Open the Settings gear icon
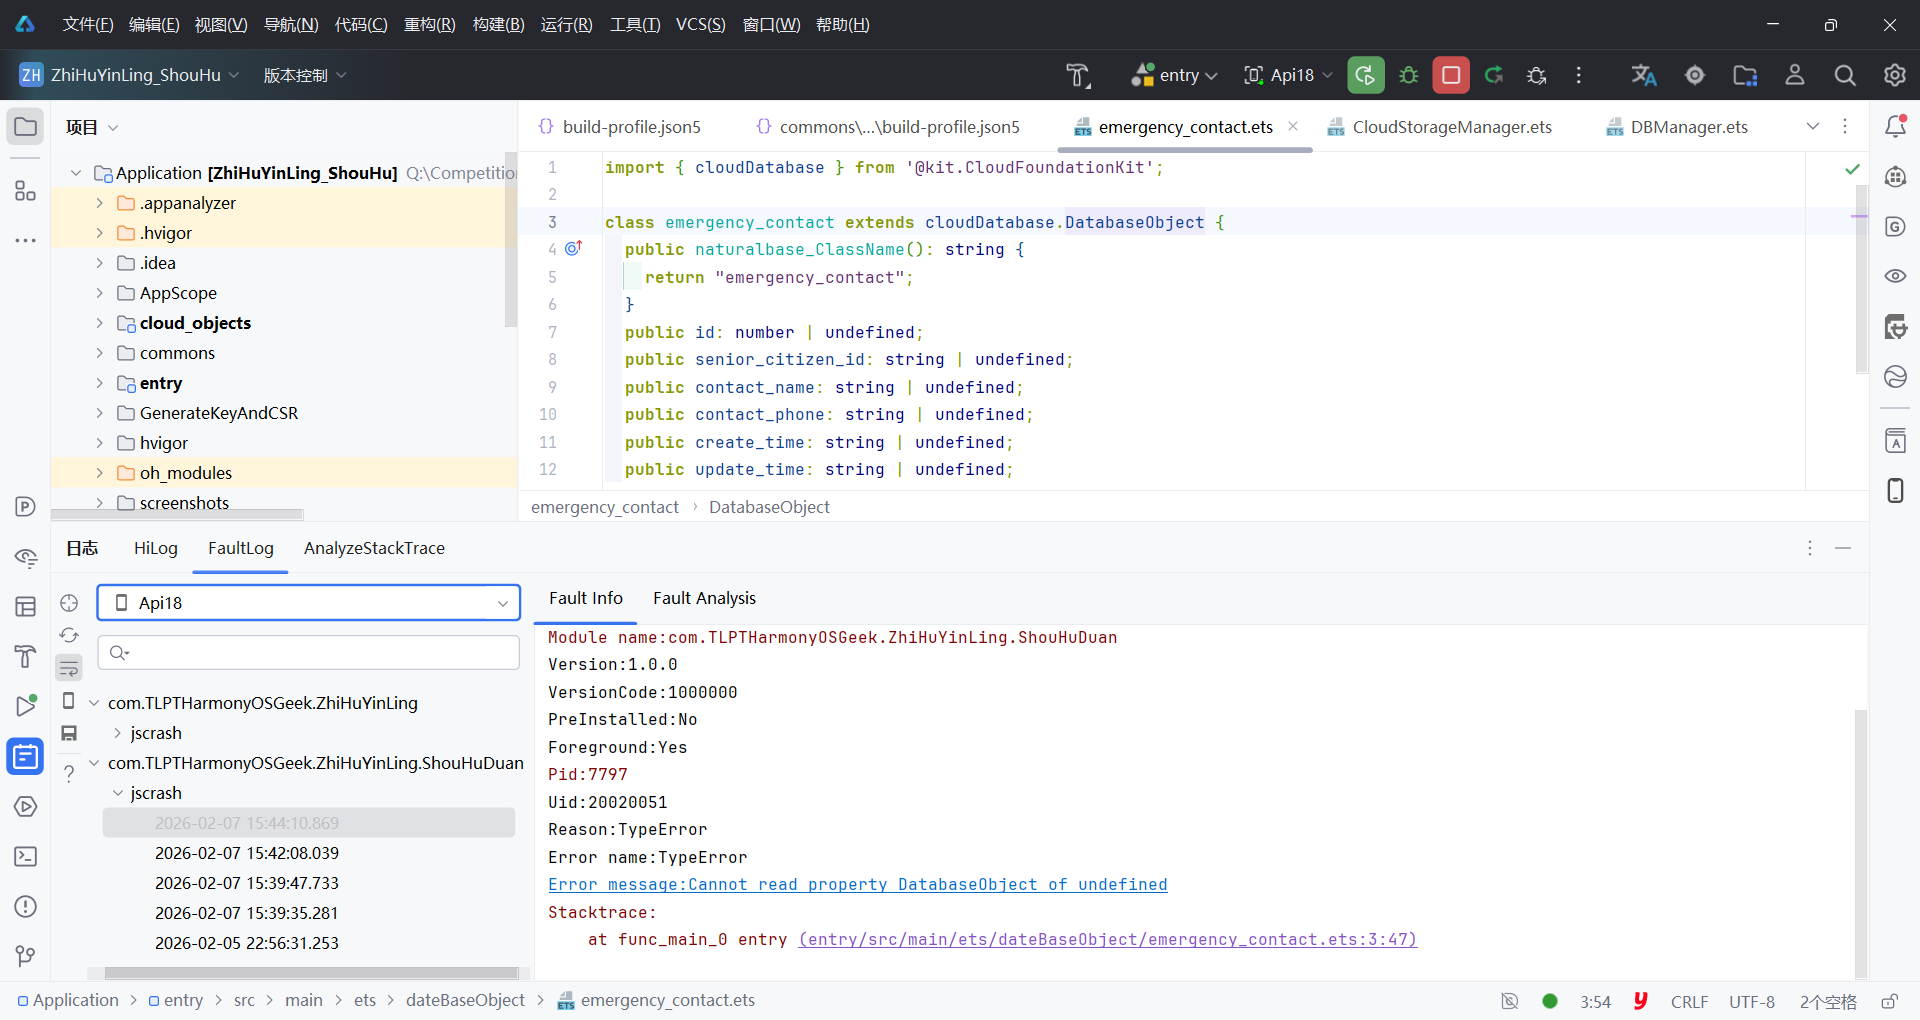The height and width of the screenshot is (1020, 1920). 1894,75
